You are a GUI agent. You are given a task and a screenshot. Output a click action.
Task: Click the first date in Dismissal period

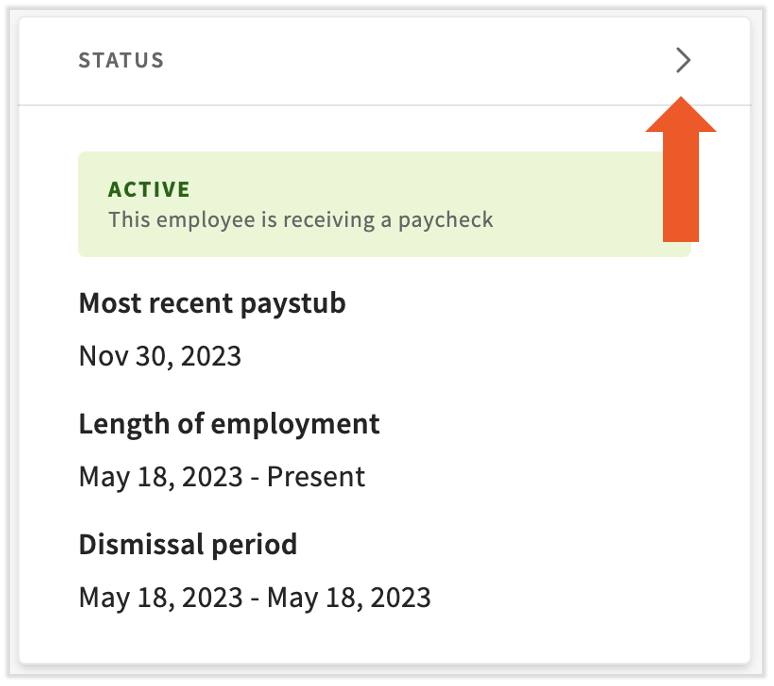point(160,598)
